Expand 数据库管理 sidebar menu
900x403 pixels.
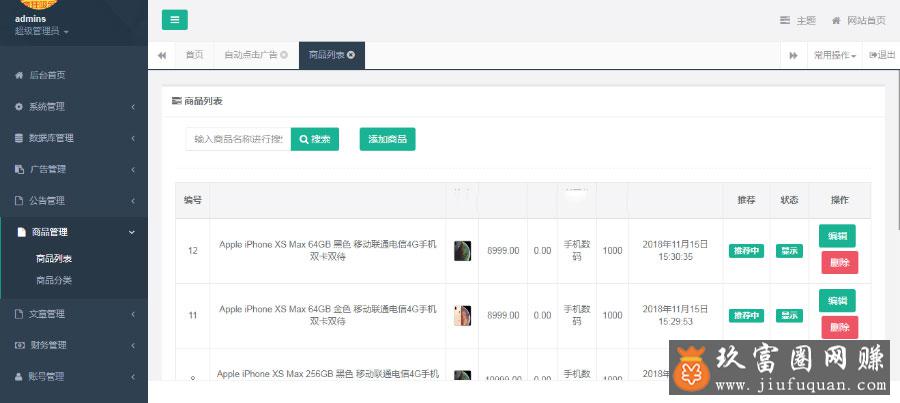(73, 138)
